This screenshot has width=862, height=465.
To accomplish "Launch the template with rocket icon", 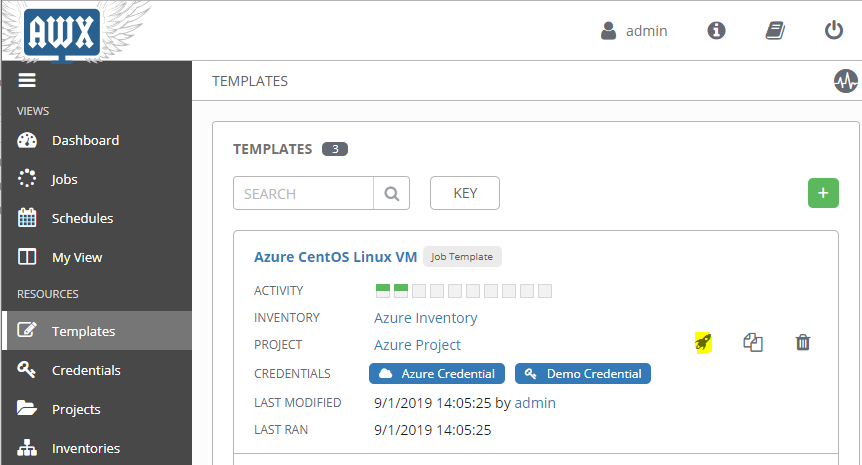I will click(x=703, y=342).
